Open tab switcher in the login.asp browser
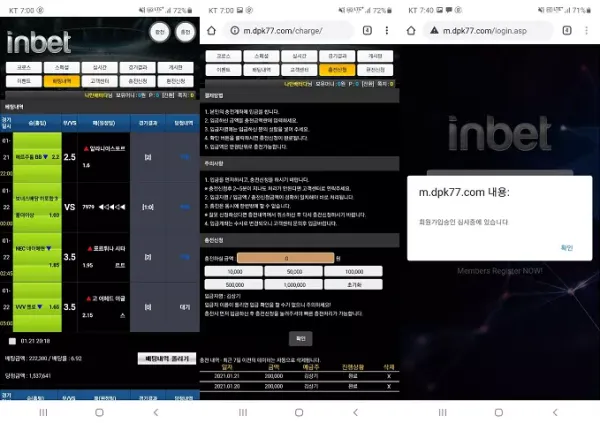 pyautogui.click(x=567, y=31)
